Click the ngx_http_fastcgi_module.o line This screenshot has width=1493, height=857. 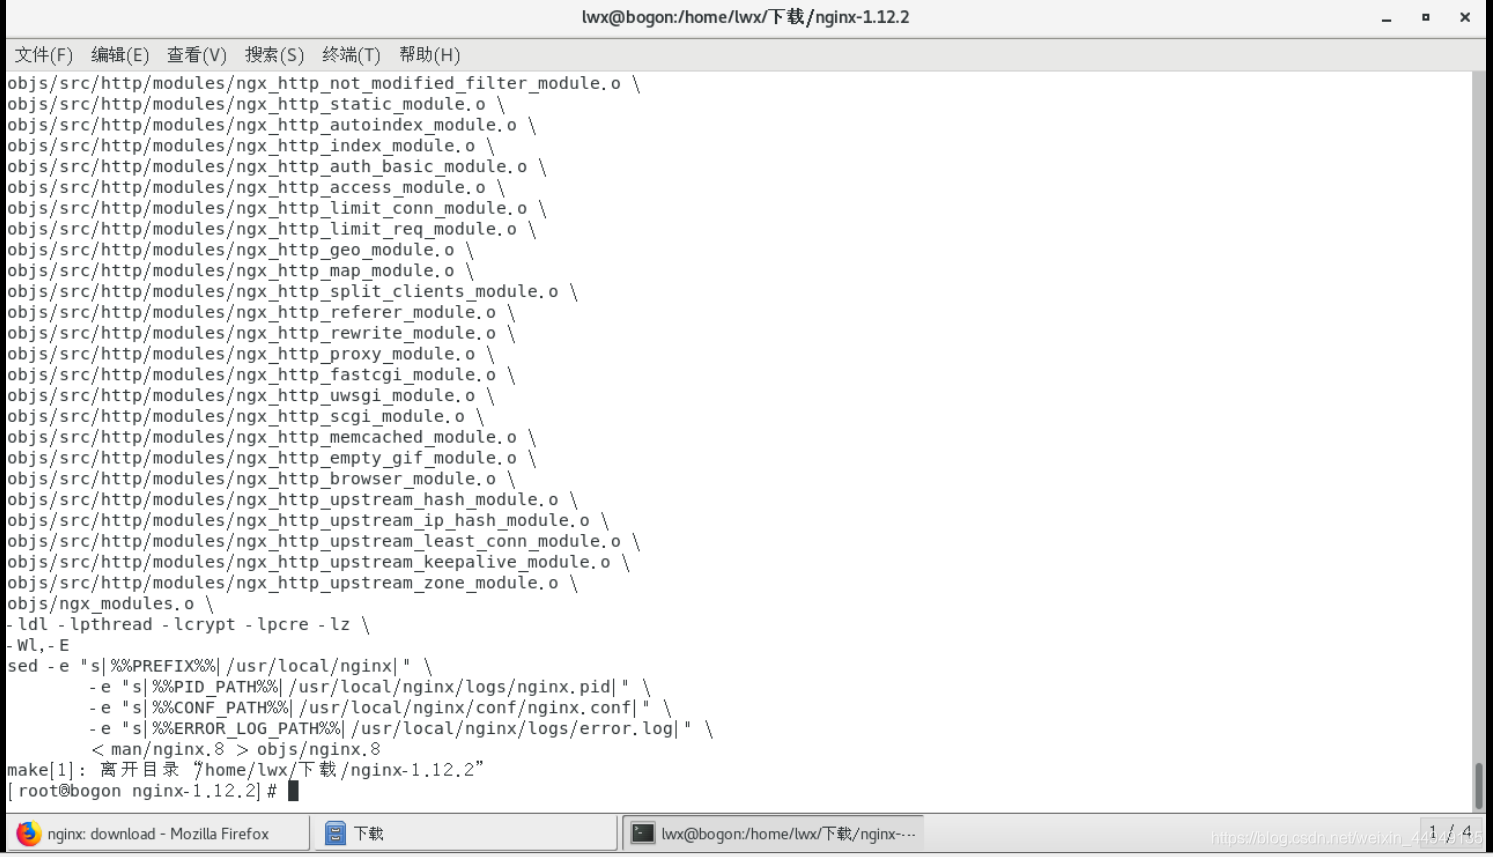click(x=261, y=375)
